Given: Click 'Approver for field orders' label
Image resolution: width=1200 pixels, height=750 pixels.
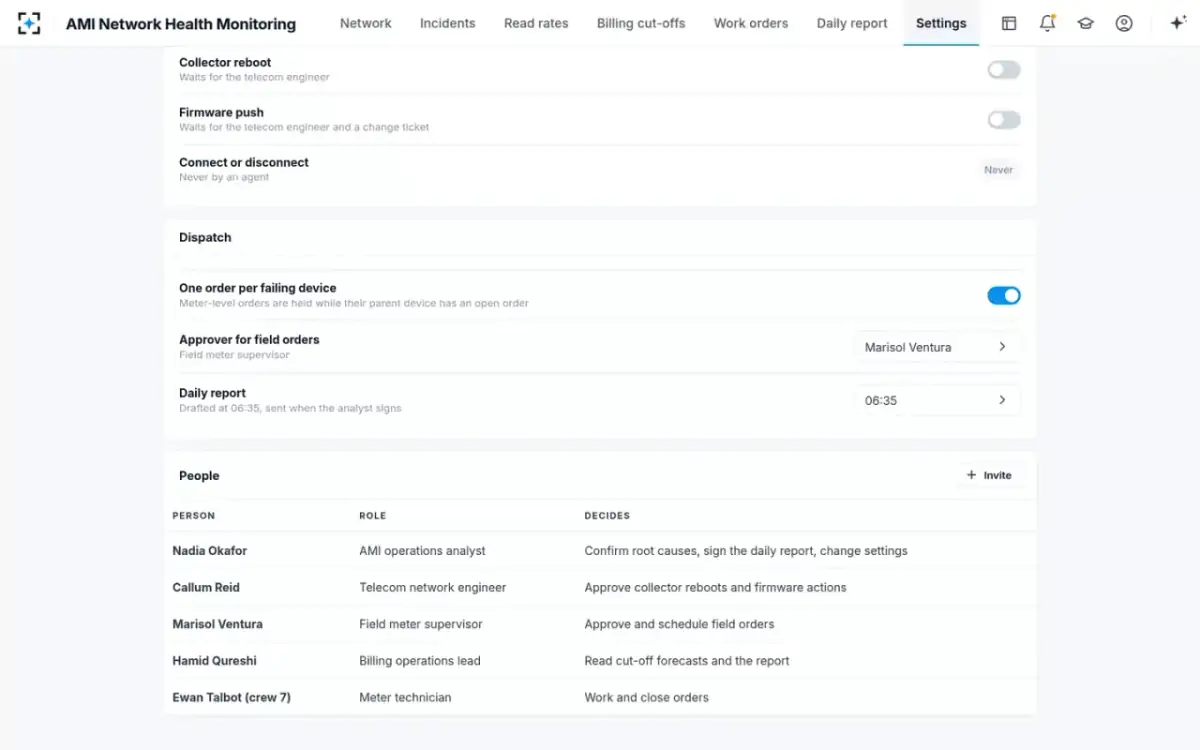Looking at the screenshot, I should [249, 339].
